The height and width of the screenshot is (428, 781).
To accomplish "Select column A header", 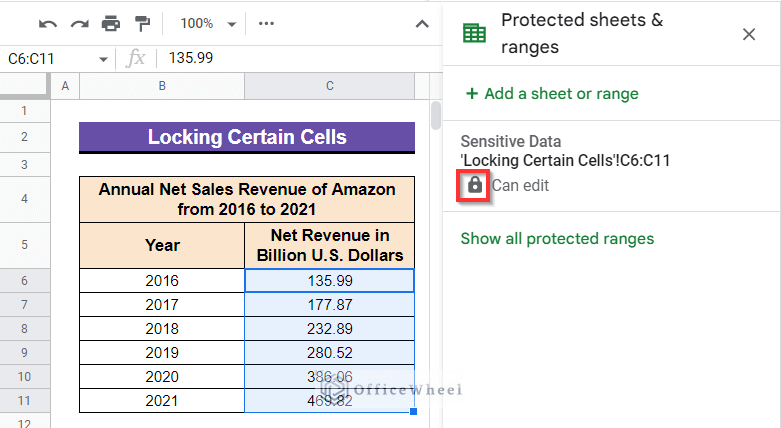I will click(x=65, y=86).
